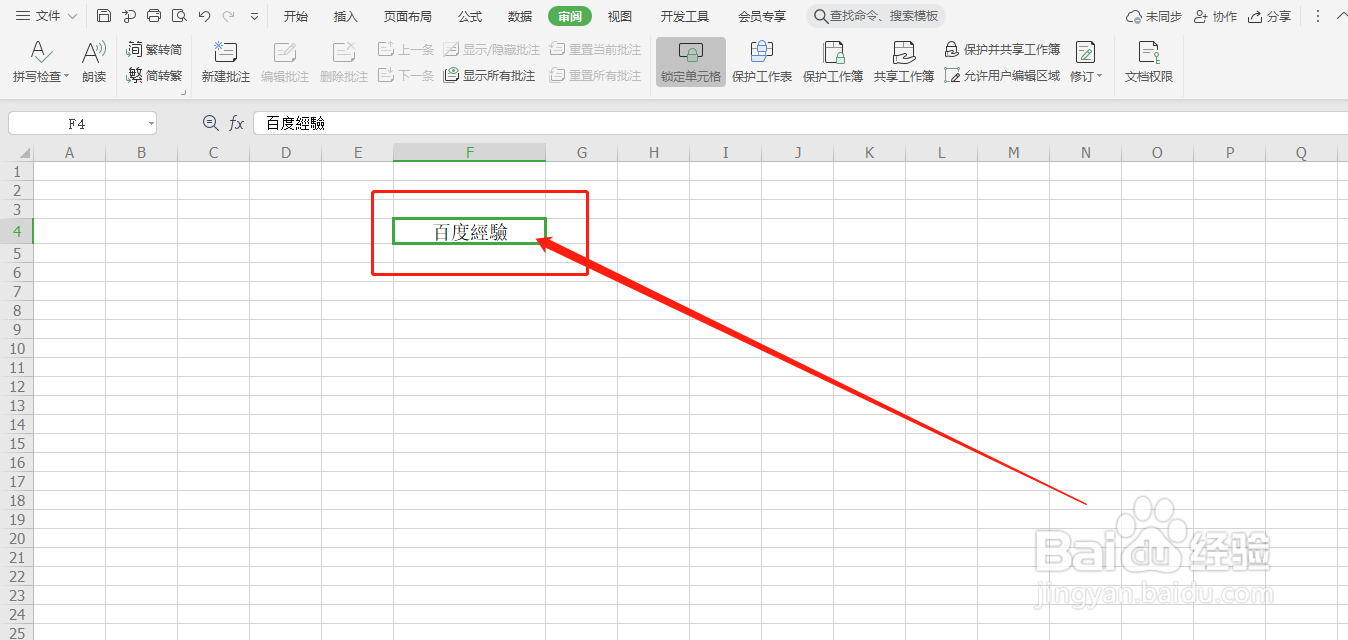Select cell F4 with 百度經驗

pos(470,231)
